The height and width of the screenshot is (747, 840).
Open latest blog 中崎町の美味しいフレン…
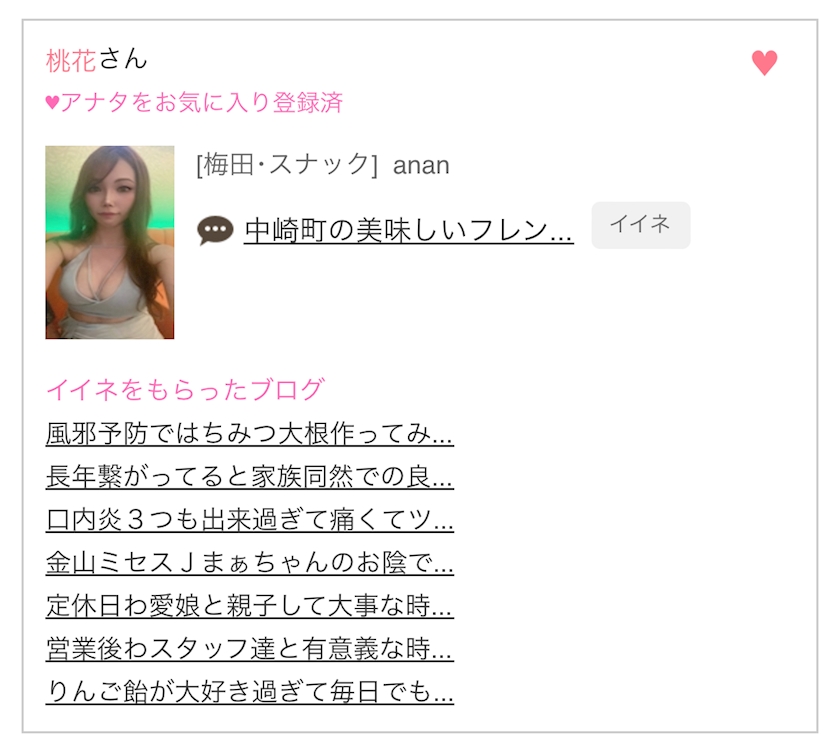(409, 230)
